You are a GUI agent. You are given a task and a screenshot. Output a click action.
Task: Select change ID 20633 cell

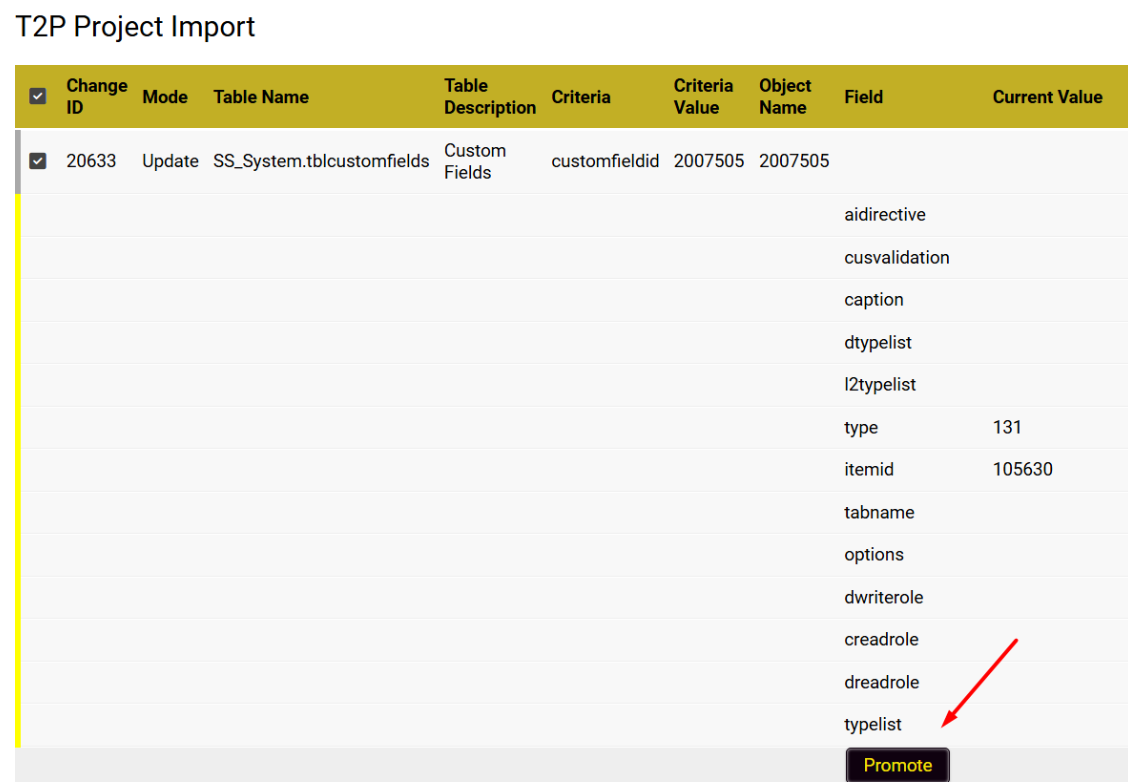(91, 160)
